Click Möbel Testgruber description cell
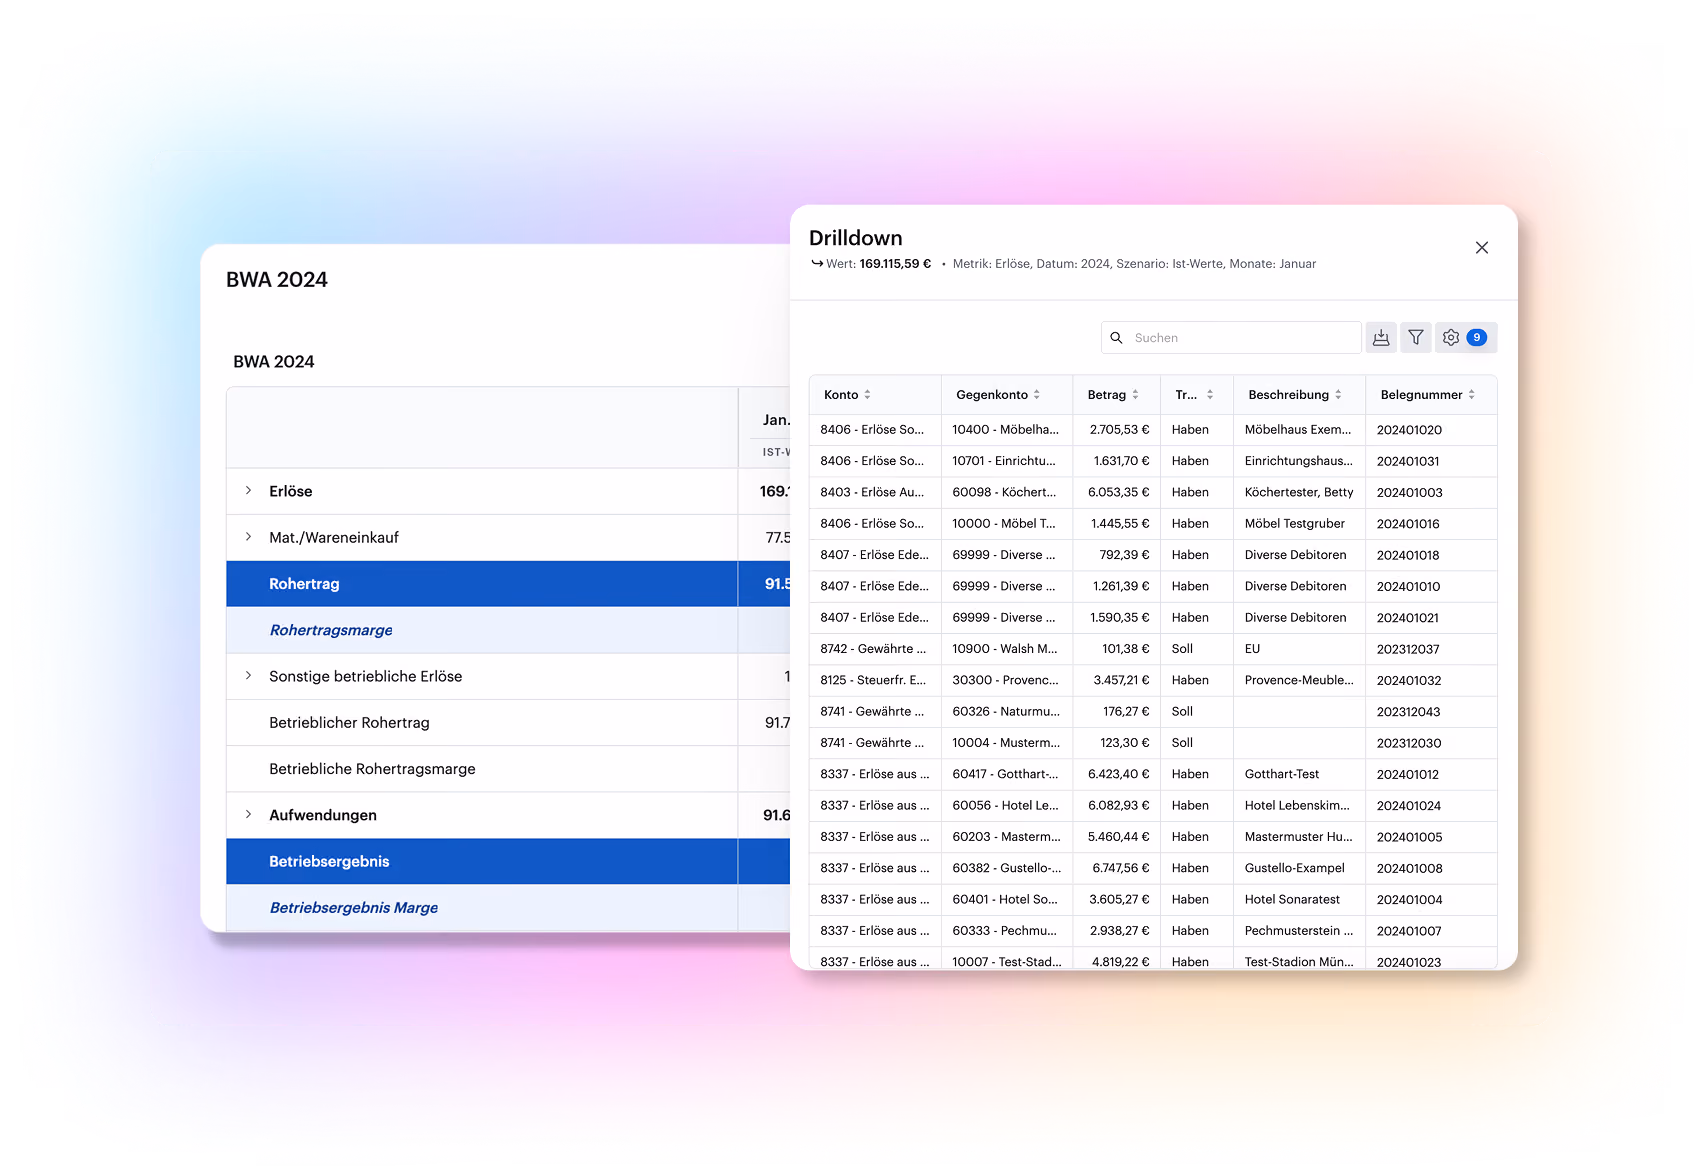Viewport: 1702px width, 1176px height. [x=1299, y=524]
